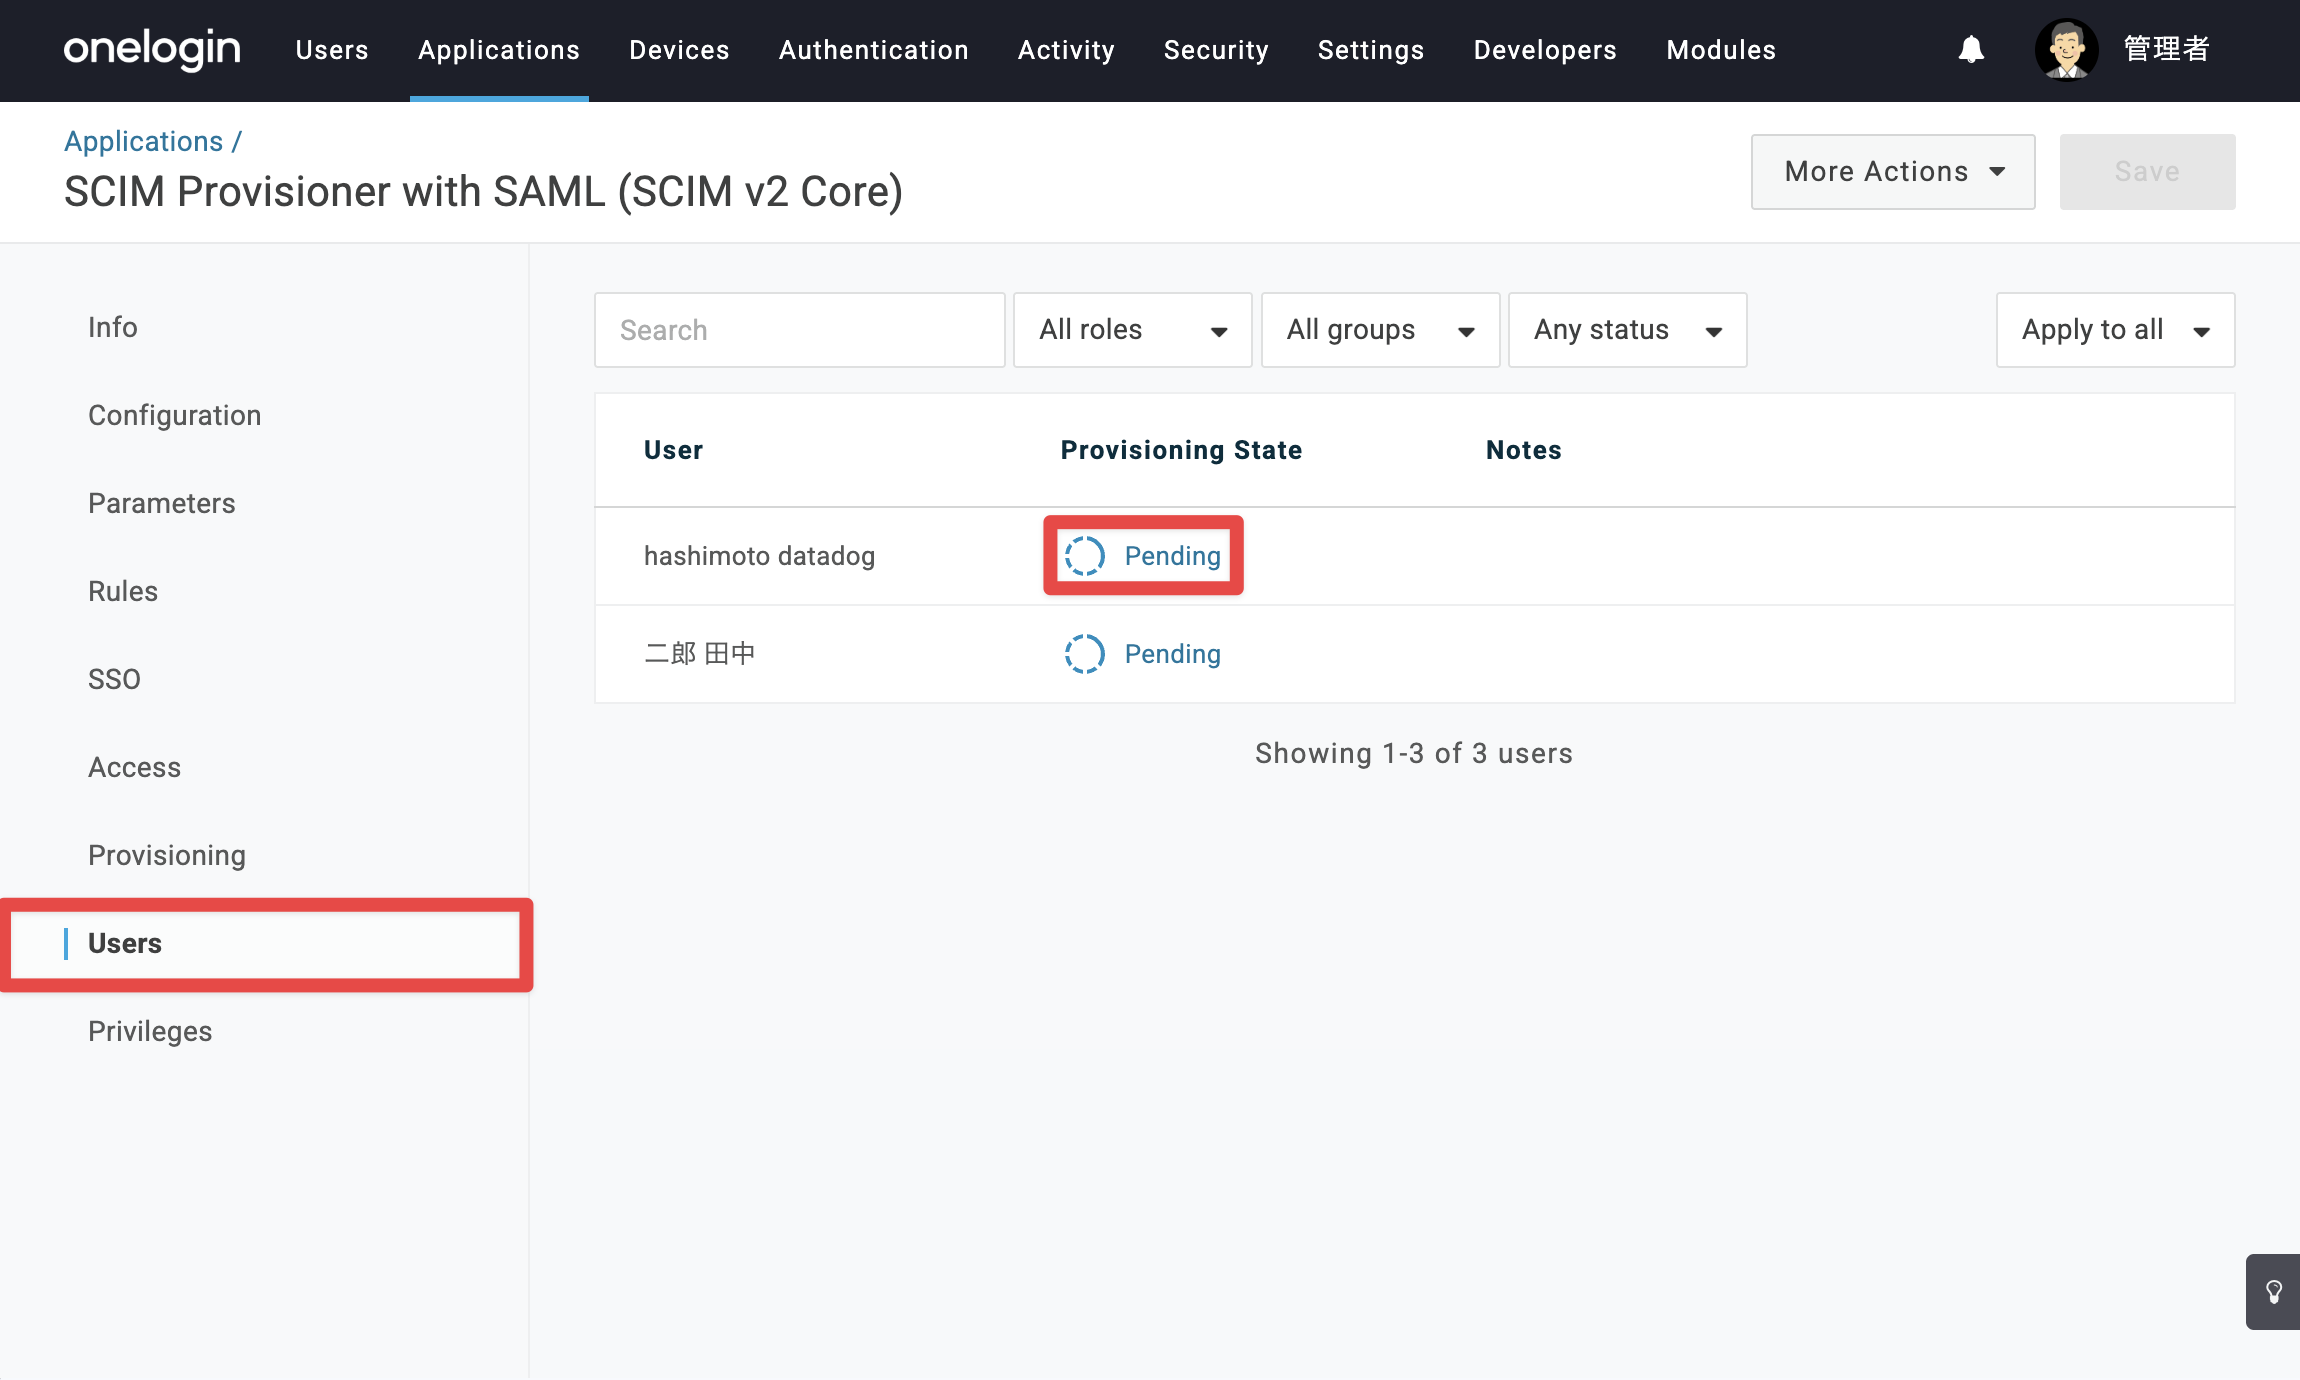This screenshot has width=2300, height=1380.
Task: Open the Users top menu
Action: coord(332,50)
